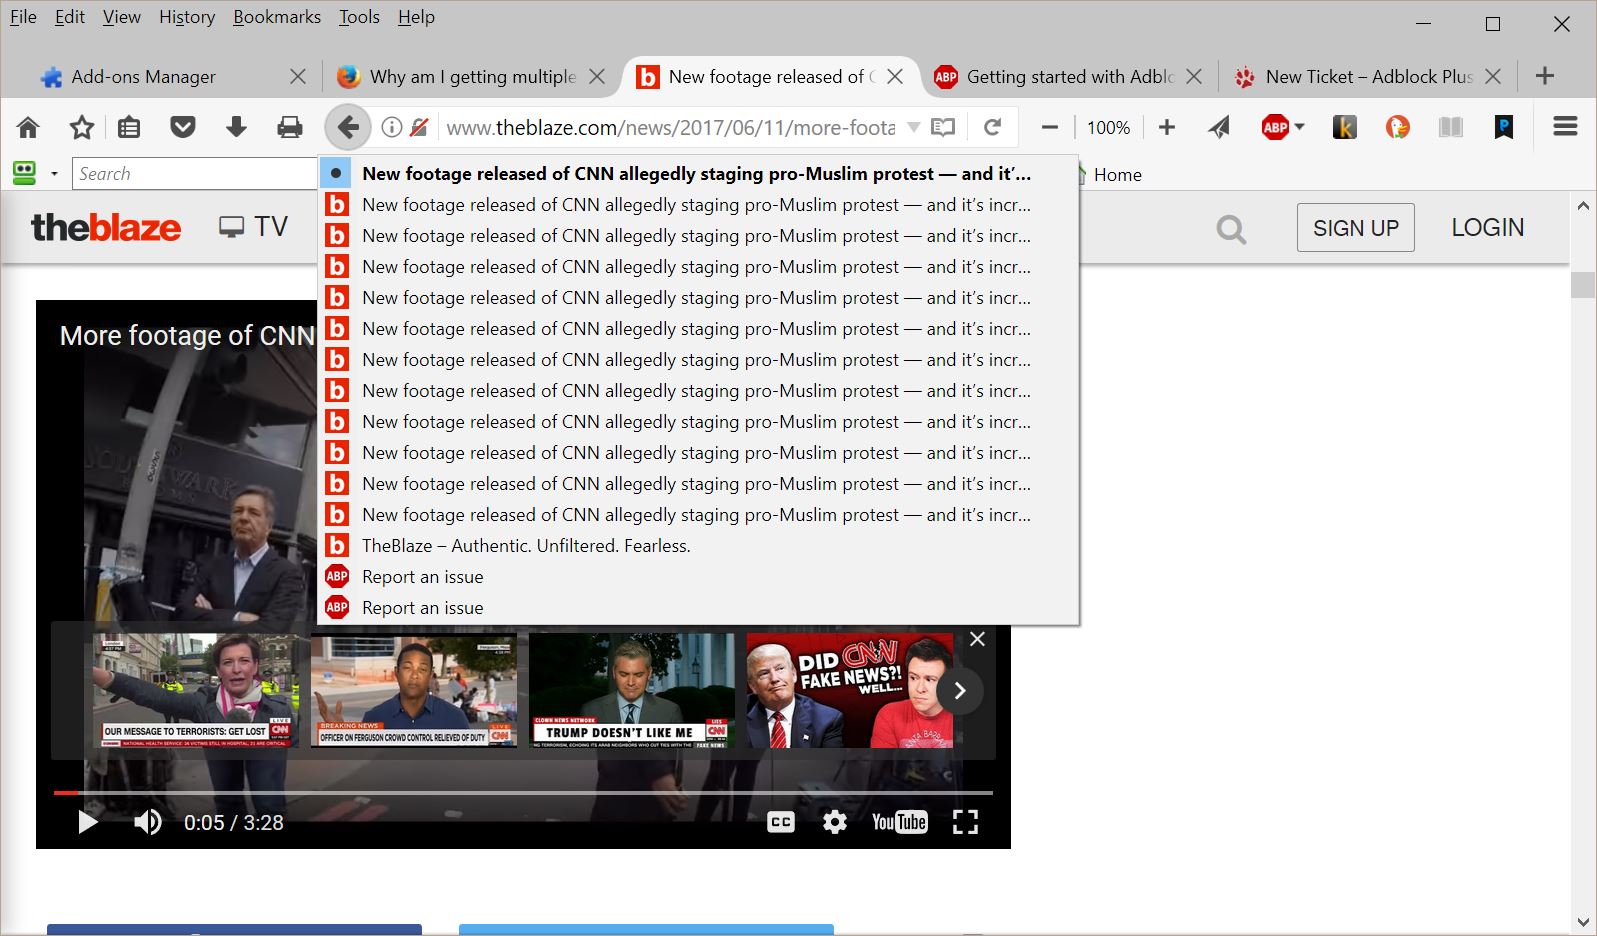1597x936 pixels.
Task: Open video settings gear icon
Action: click(x=835, y=822)
